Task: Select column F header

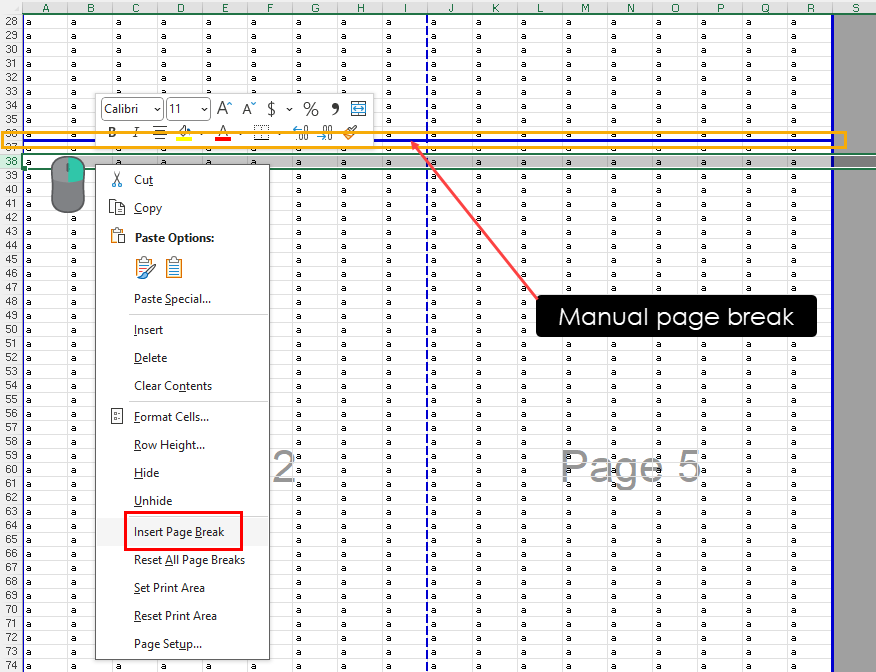Action: [270, 8]
